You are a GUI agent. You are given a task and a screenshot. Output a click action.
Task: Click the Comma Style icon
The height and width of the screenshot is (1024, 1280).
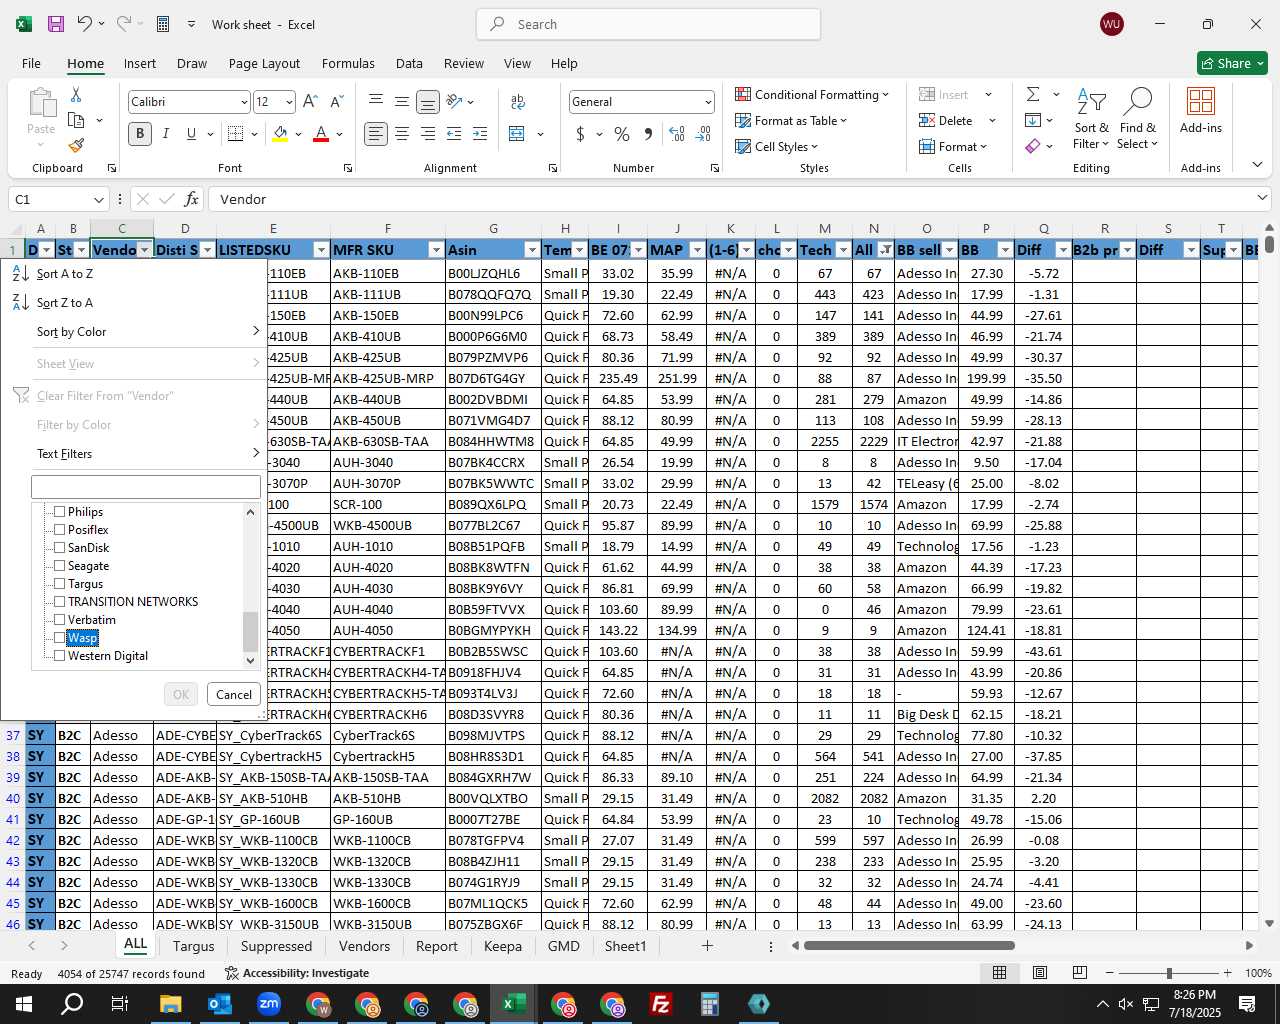648,133
